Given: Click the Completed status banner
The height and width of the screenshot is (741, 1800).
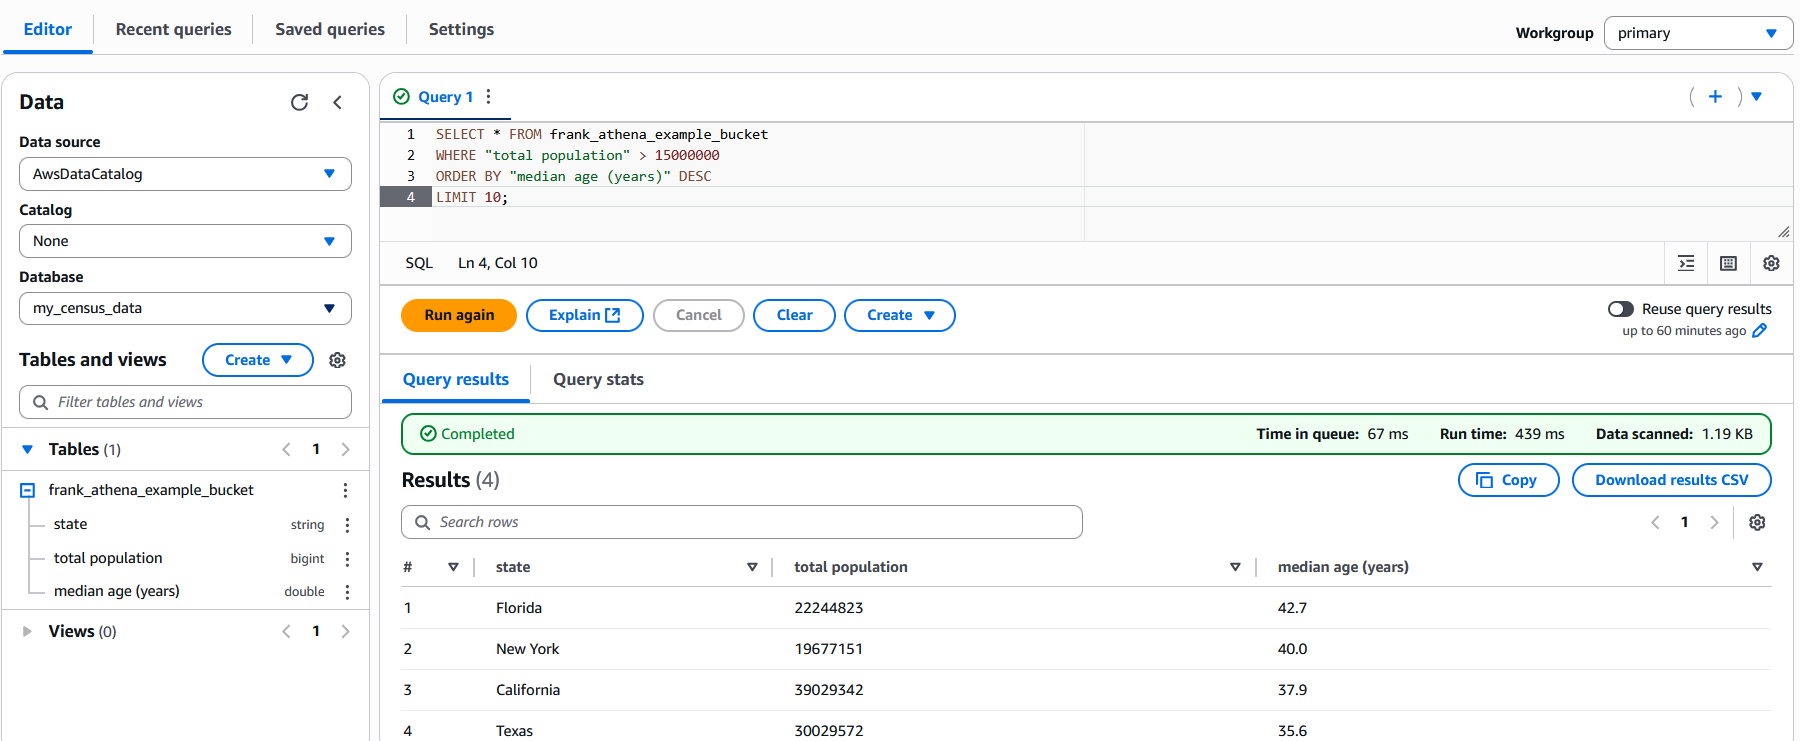Looking at the screenshot, I should [x=1086, y=434].
